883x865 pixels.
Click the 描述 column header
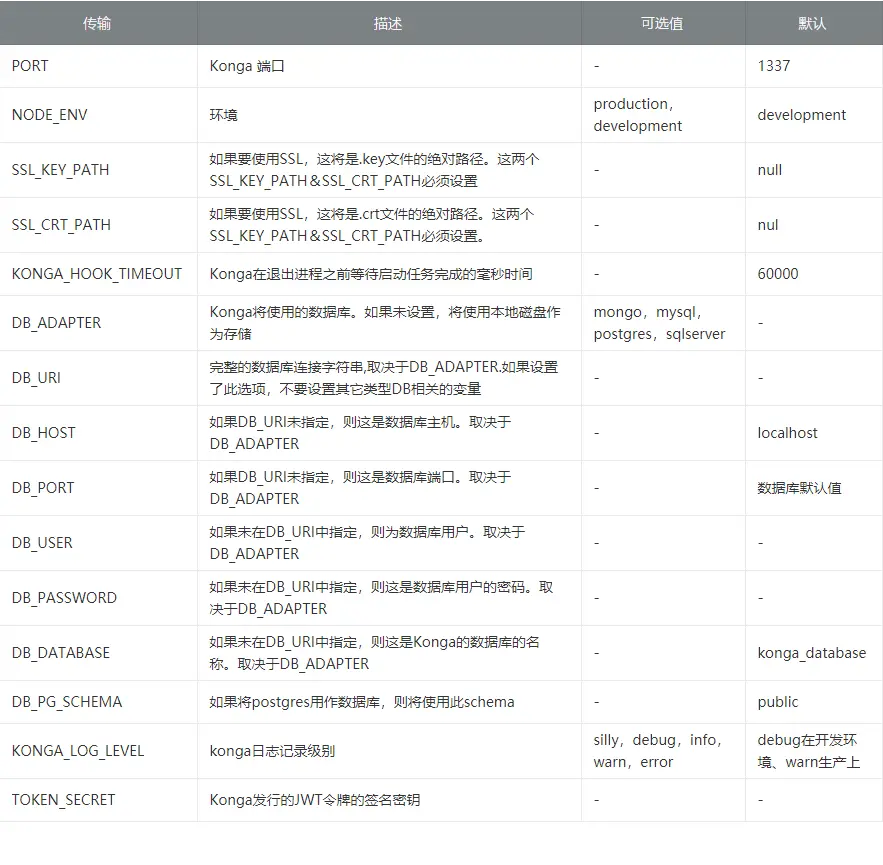388,23
